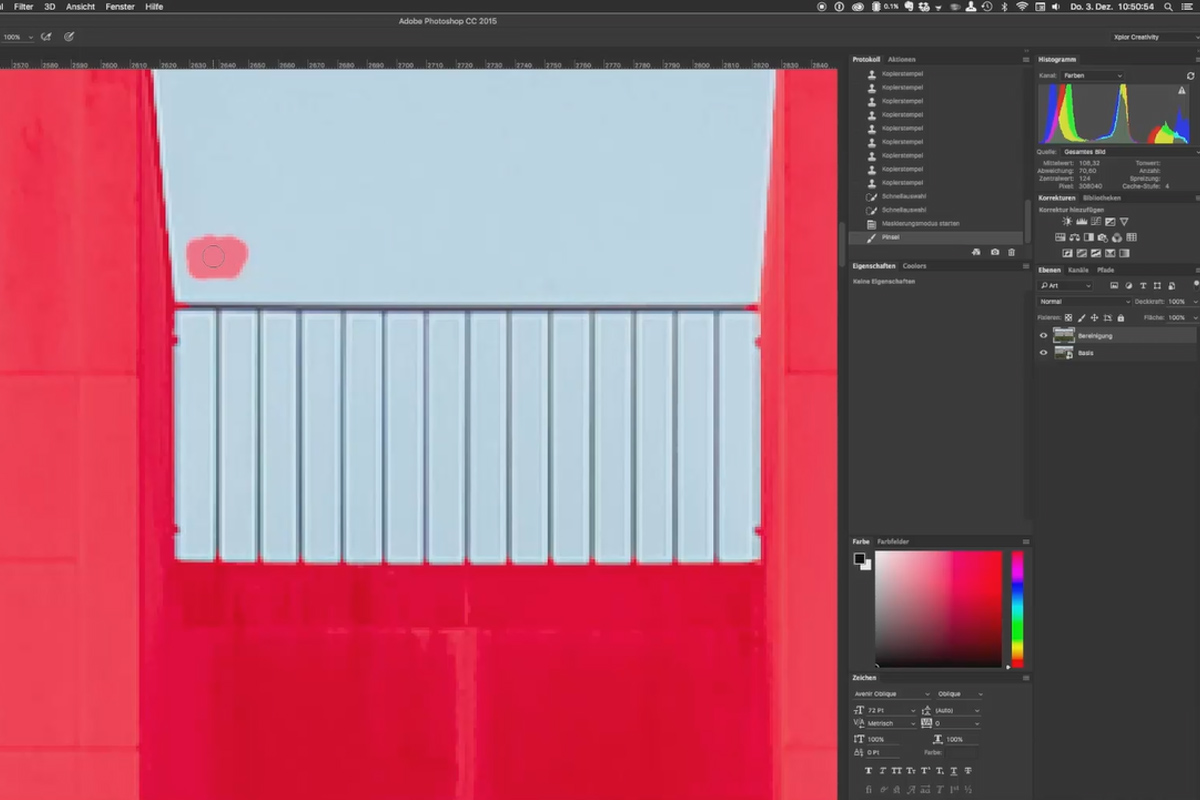Add a Selective Color adjustment icon
This screenshot has width=1200, height=800.
point(1110,253)
